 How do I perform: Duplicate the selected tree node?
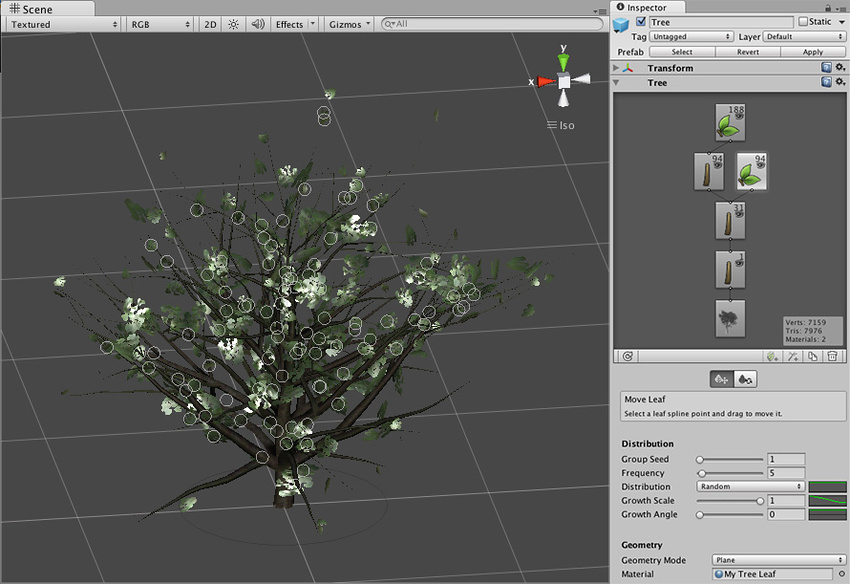click(812, 356)
